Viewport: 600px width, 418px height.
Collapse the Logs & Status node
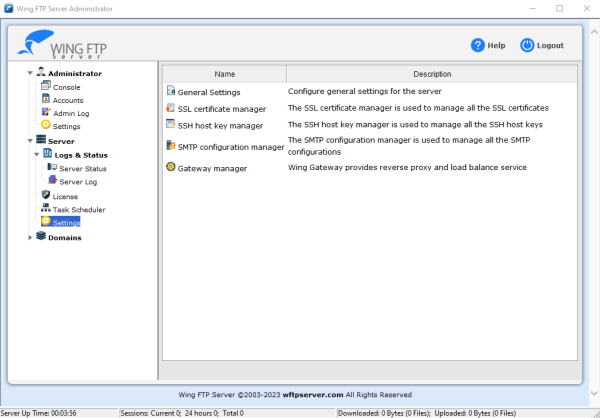(37, 155)
